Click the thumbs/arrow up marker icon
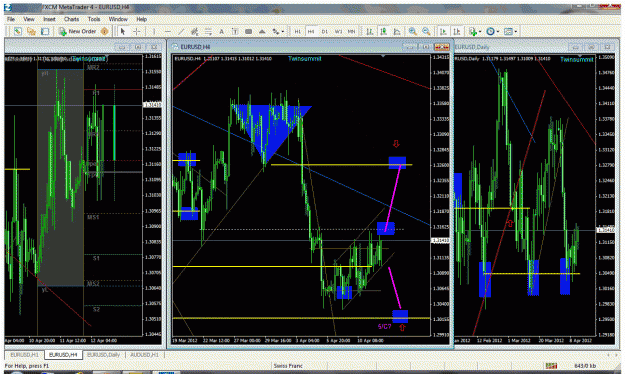 [x=262, y=31]
